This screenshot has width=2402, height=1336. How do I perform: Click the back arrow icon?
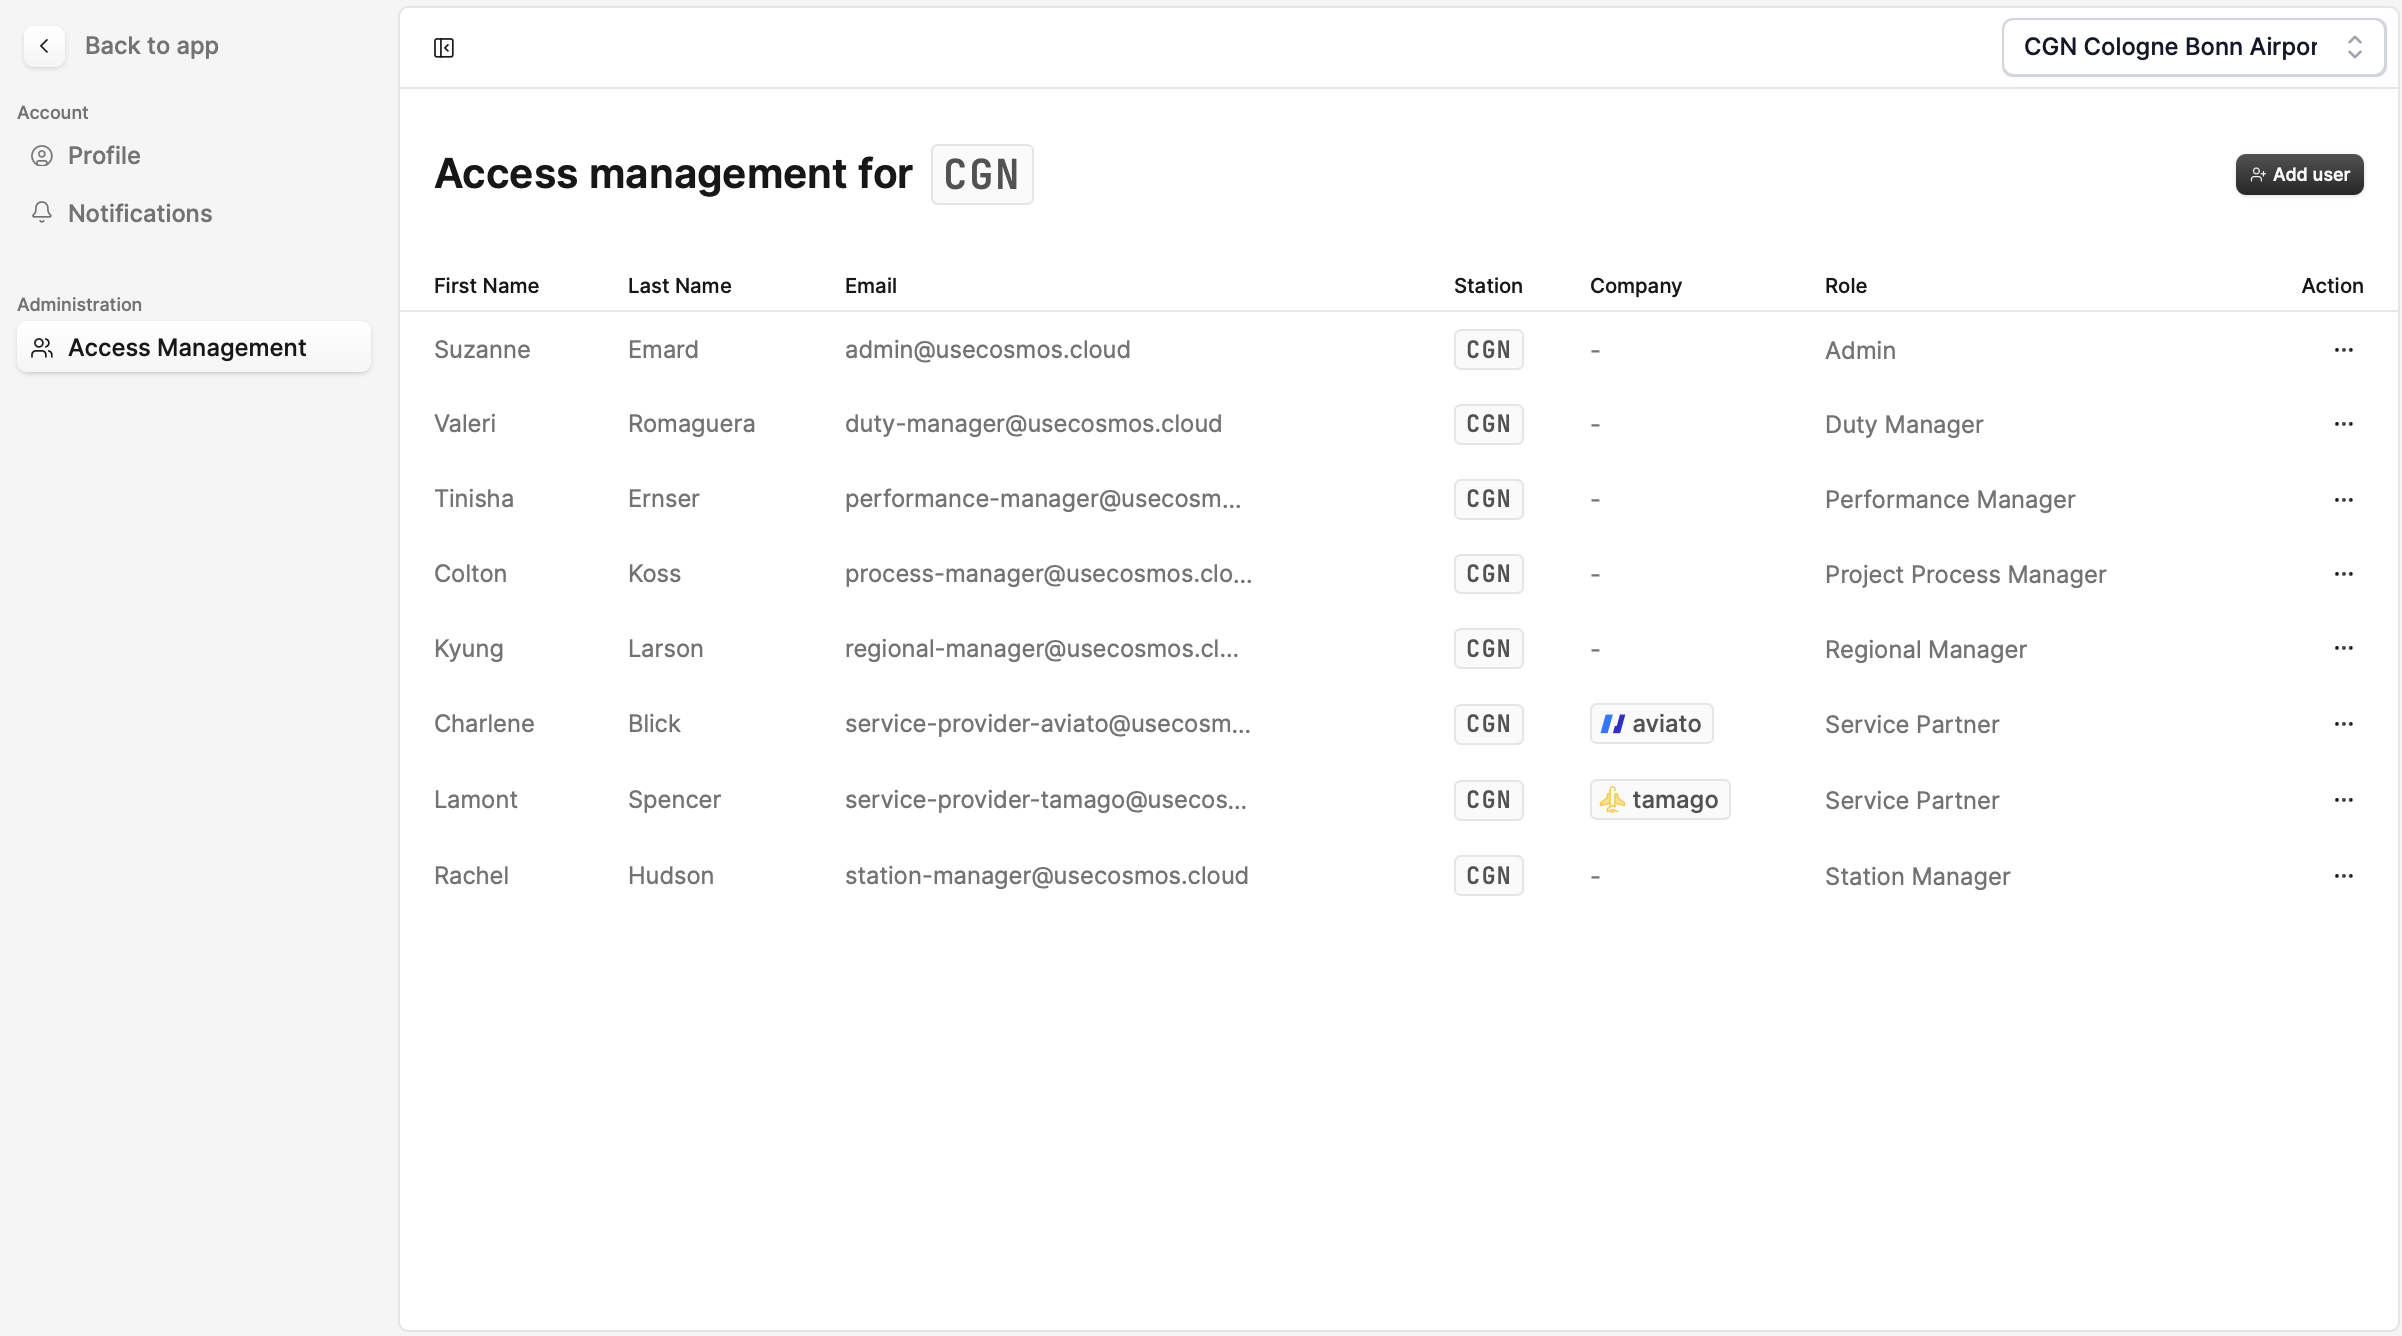44,46
